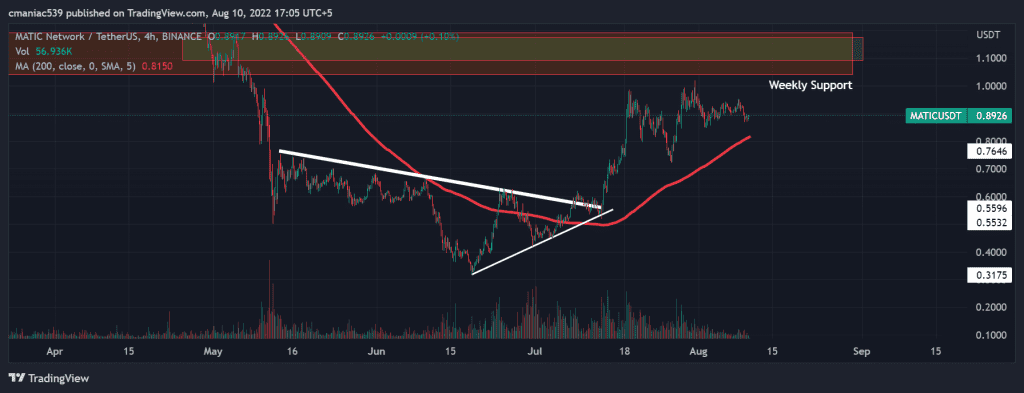
Task: Click the Sep label on time axis
Action: tap(861, 351)
